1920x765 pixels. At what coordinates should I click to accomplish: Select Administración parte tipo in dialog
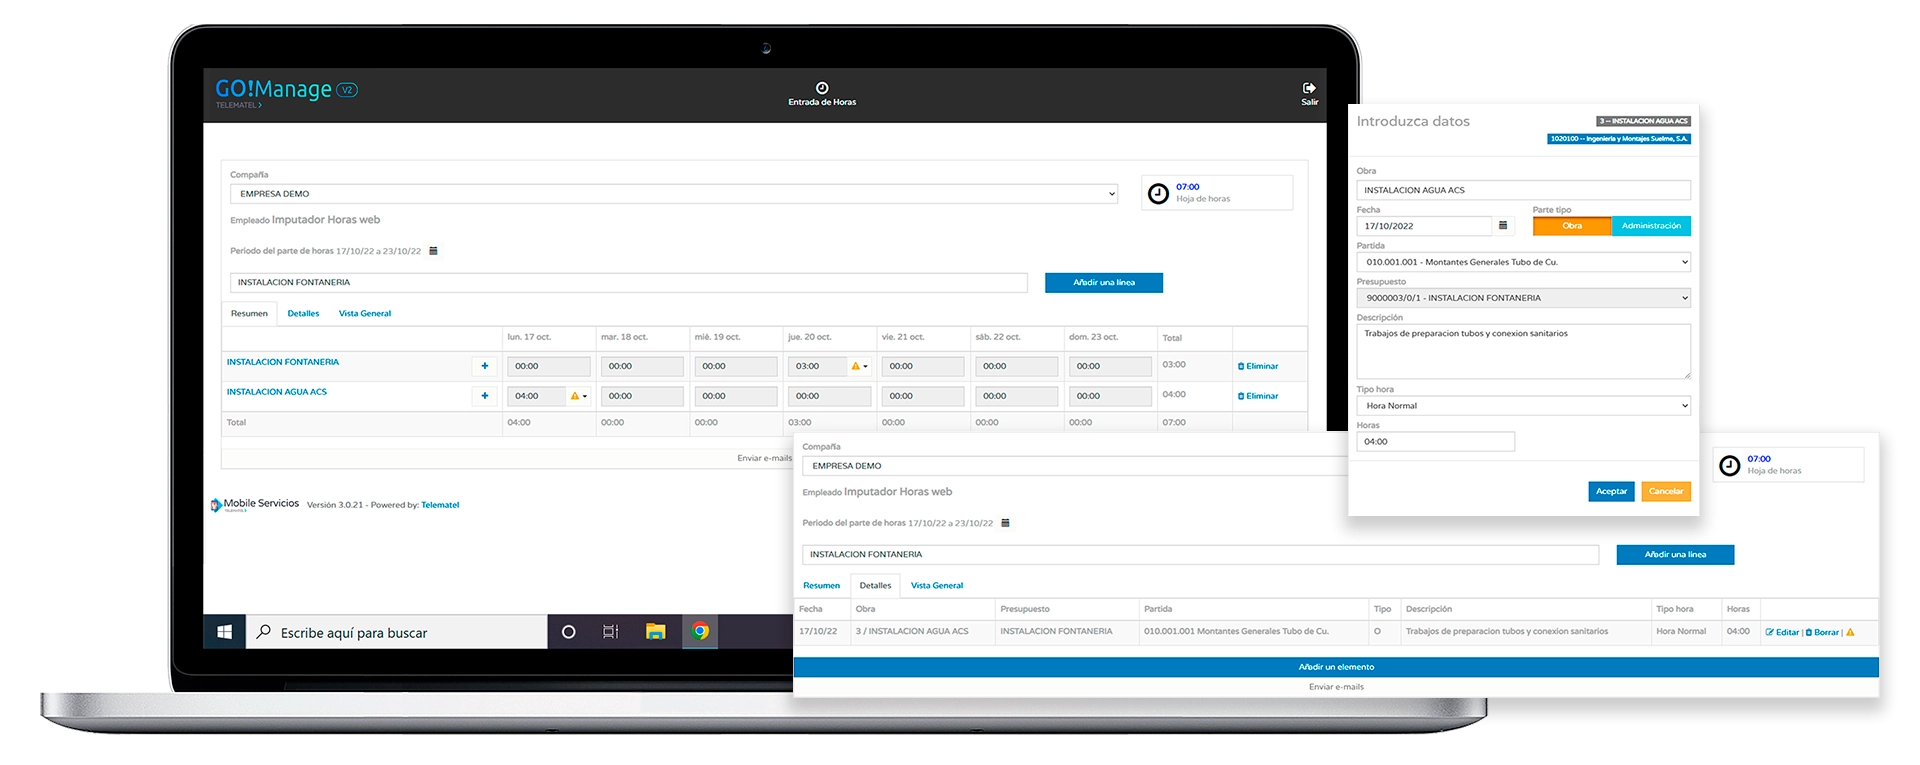click(1651, 226)
